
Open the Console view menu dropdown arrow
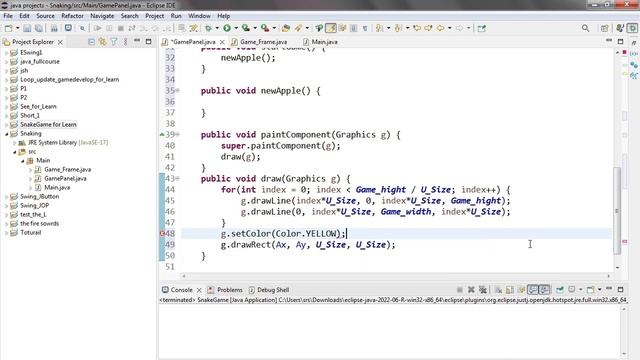click(x=600, y=289)
